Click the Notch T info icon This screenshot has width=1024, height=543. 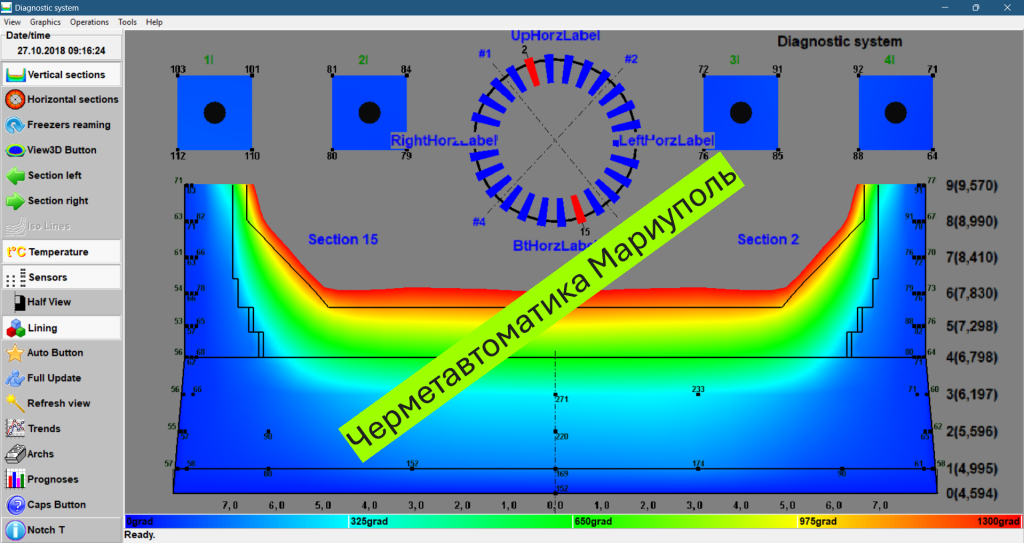point(15,530)
